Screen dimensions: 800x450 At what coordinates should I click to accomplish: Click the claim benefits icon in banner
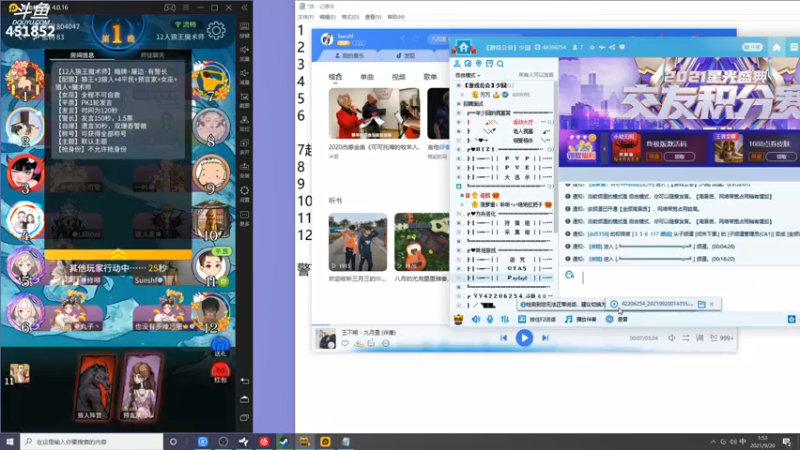(x=581, y=148)
